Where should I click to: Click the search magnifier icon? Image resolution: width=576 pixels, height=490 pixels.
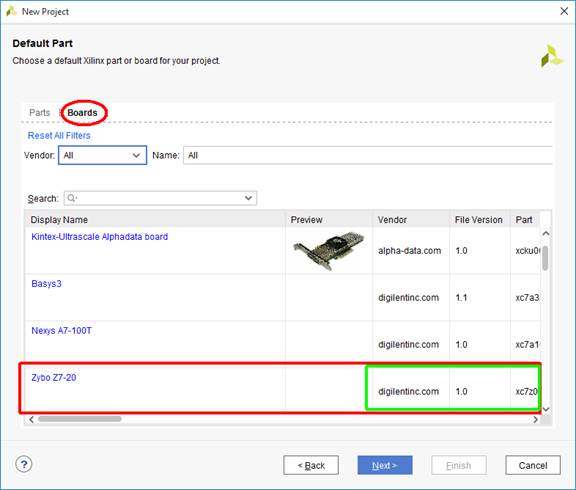[72, 198]
